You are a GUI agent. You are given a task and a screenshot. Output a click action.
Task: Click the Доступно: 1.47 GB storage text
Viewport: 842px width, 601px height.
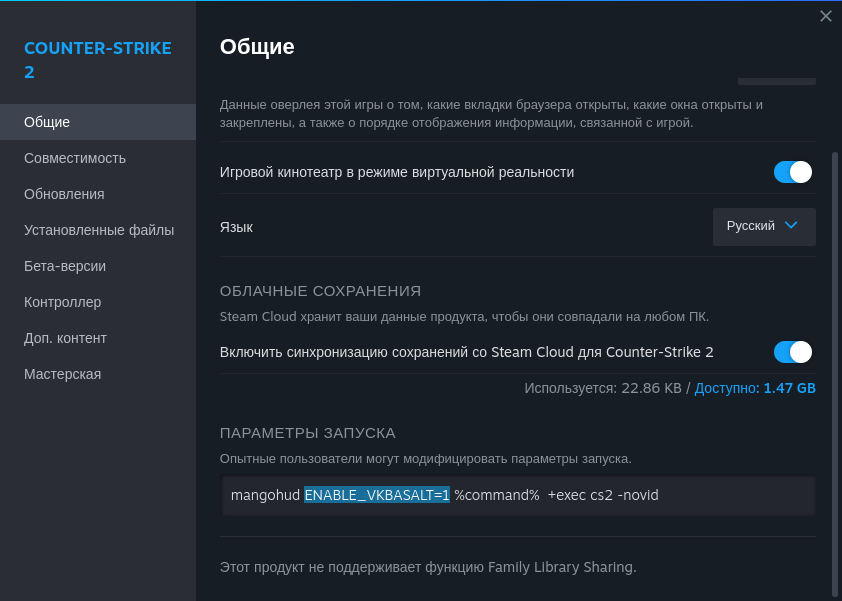755,388
